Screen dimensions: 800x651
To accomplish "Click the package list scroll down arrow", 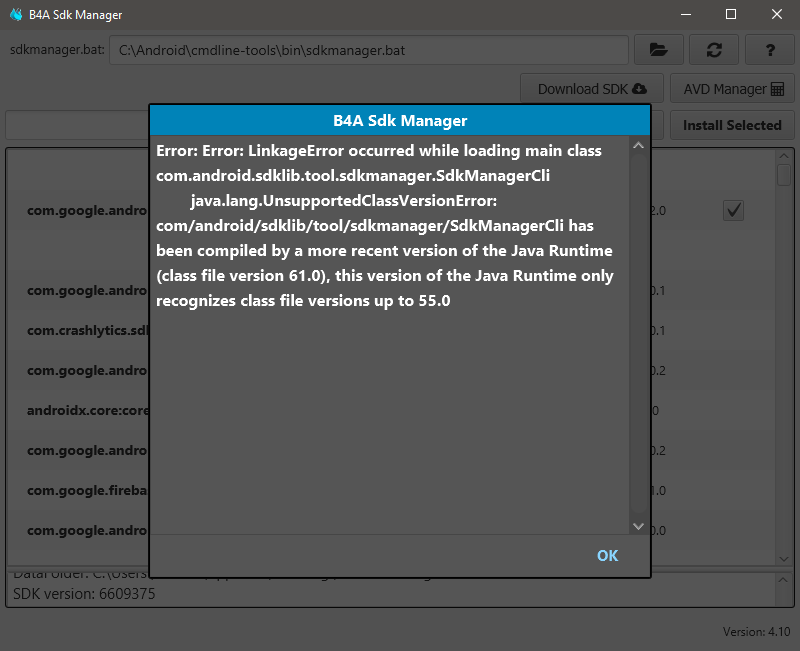I will click(x=784, y=559).
